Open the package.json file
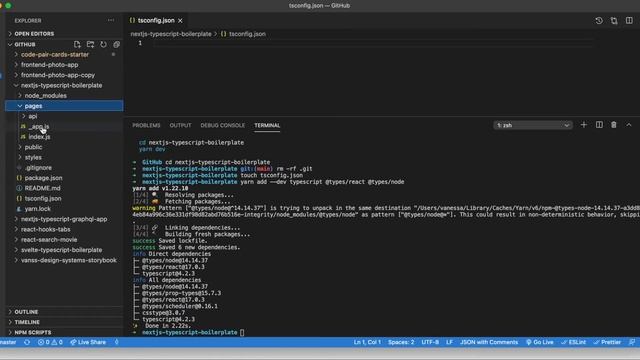The image size is (640, 360). (x=43, y=178)
